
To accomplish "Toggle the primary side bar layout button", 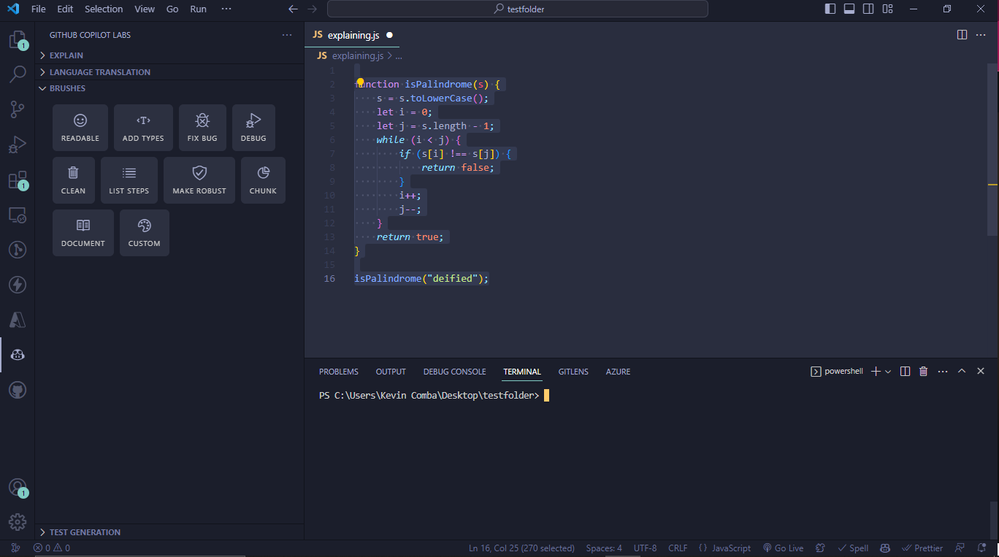I will click(x=830, y=9).
